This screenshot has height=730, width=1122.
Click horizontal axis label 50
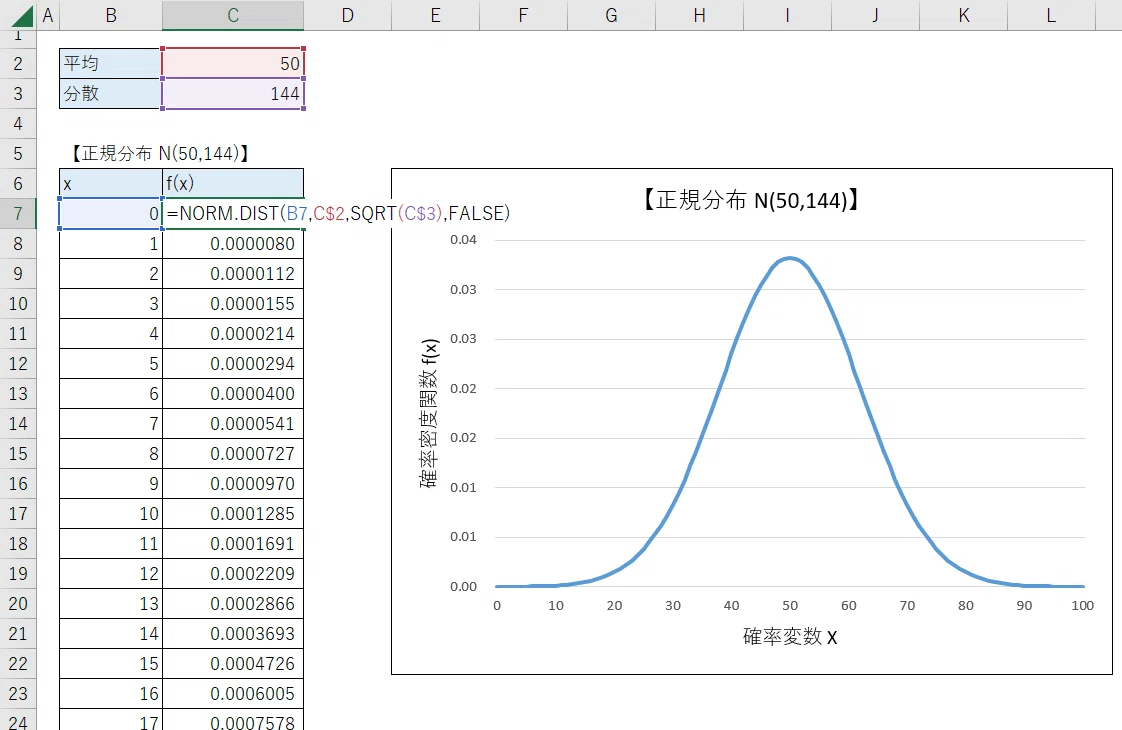tap(790, 605)
